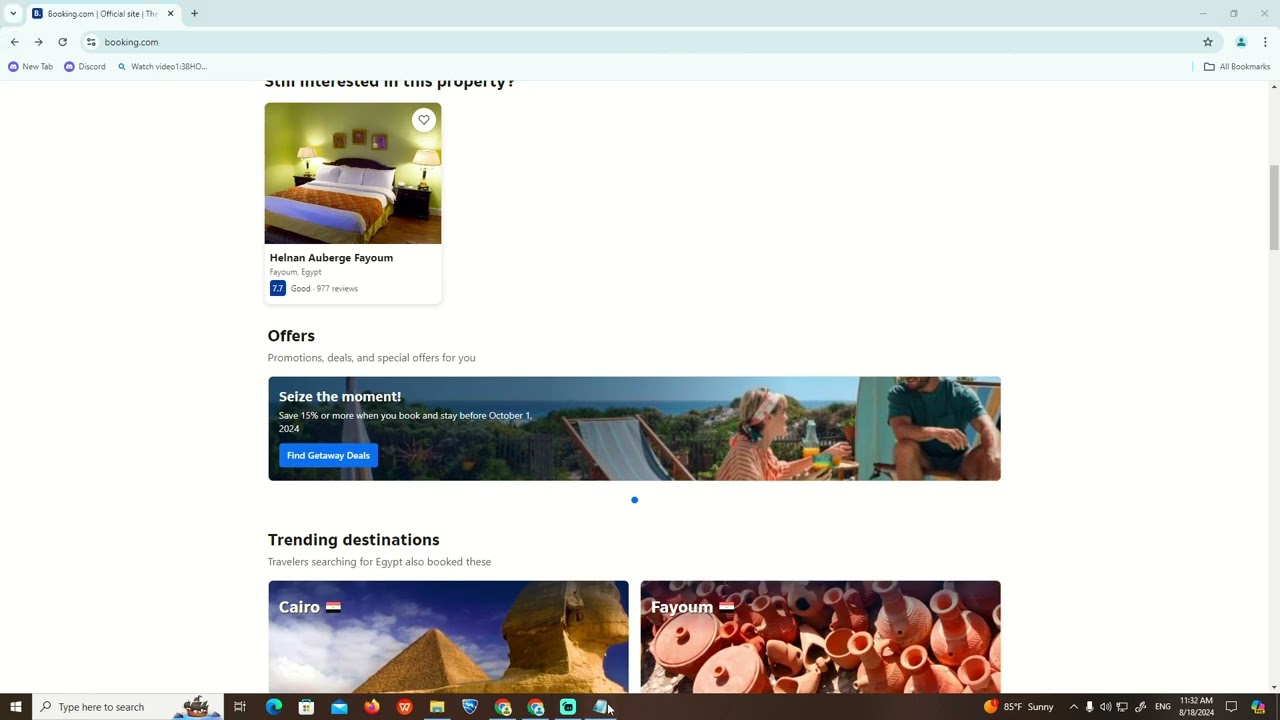Open the Discord bookmark

(x=85, y=67)
